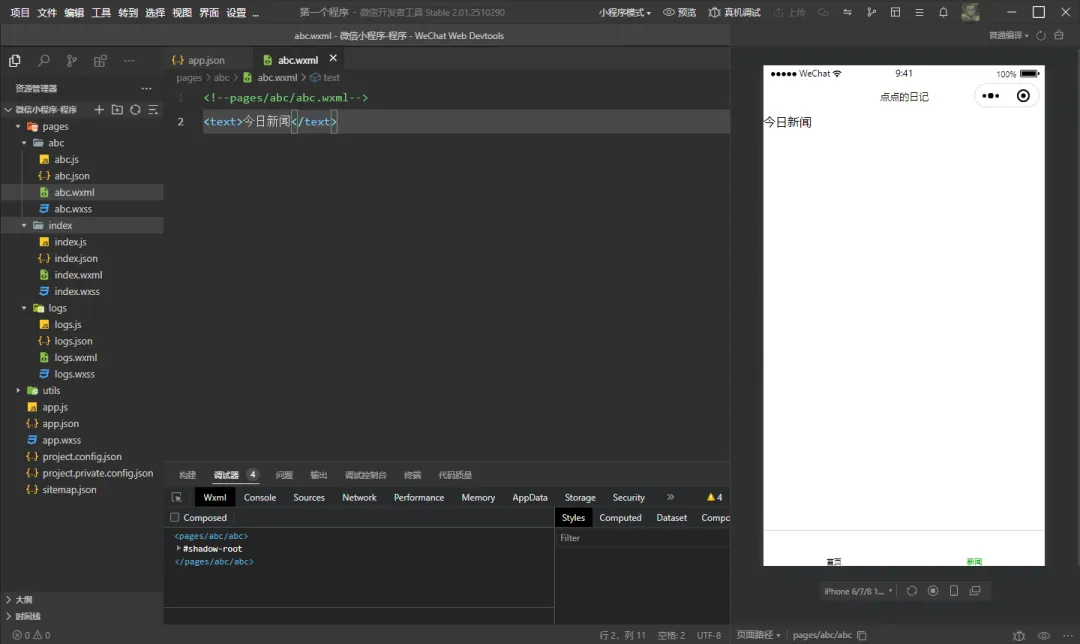The image size is (1080, 644).
Task: Click the UTF-8 encoding in status bar
Action: pyautogui.click(x=709, y=635)
